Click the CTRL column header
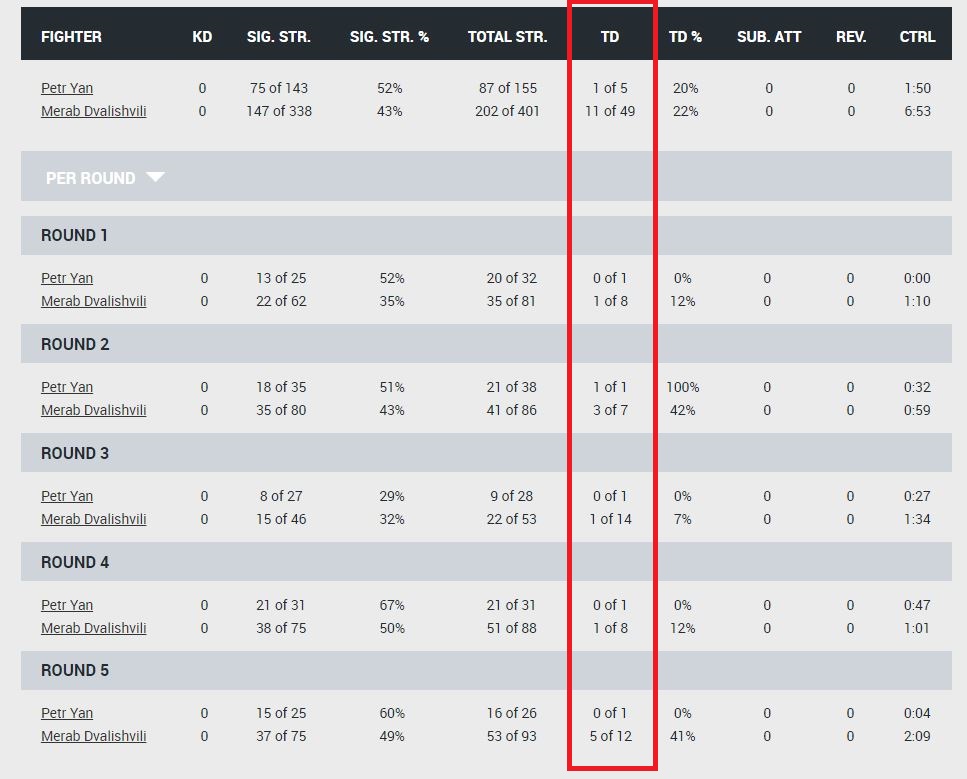Screen dimensions: 967x779 (x=917, y=37)
